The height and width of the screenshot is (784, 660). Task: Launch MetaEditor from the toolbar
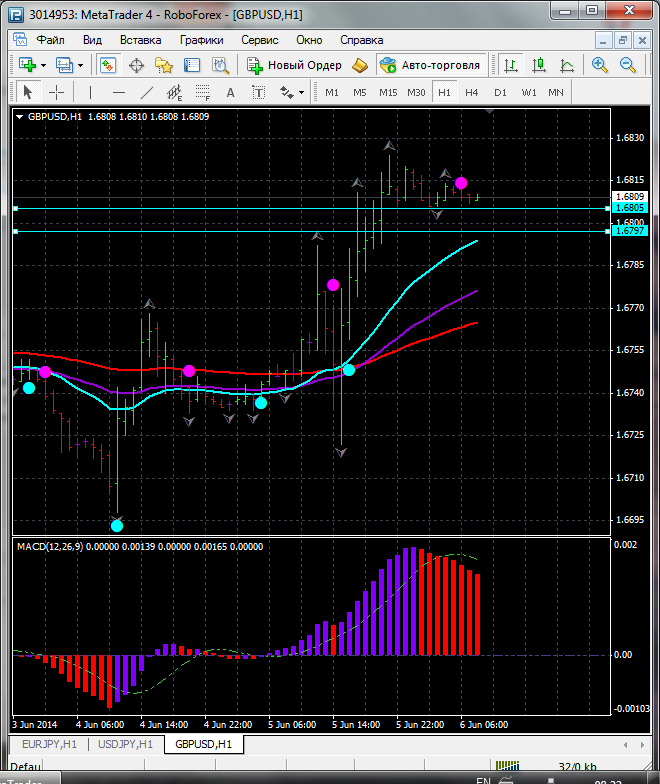coord(360,65)
